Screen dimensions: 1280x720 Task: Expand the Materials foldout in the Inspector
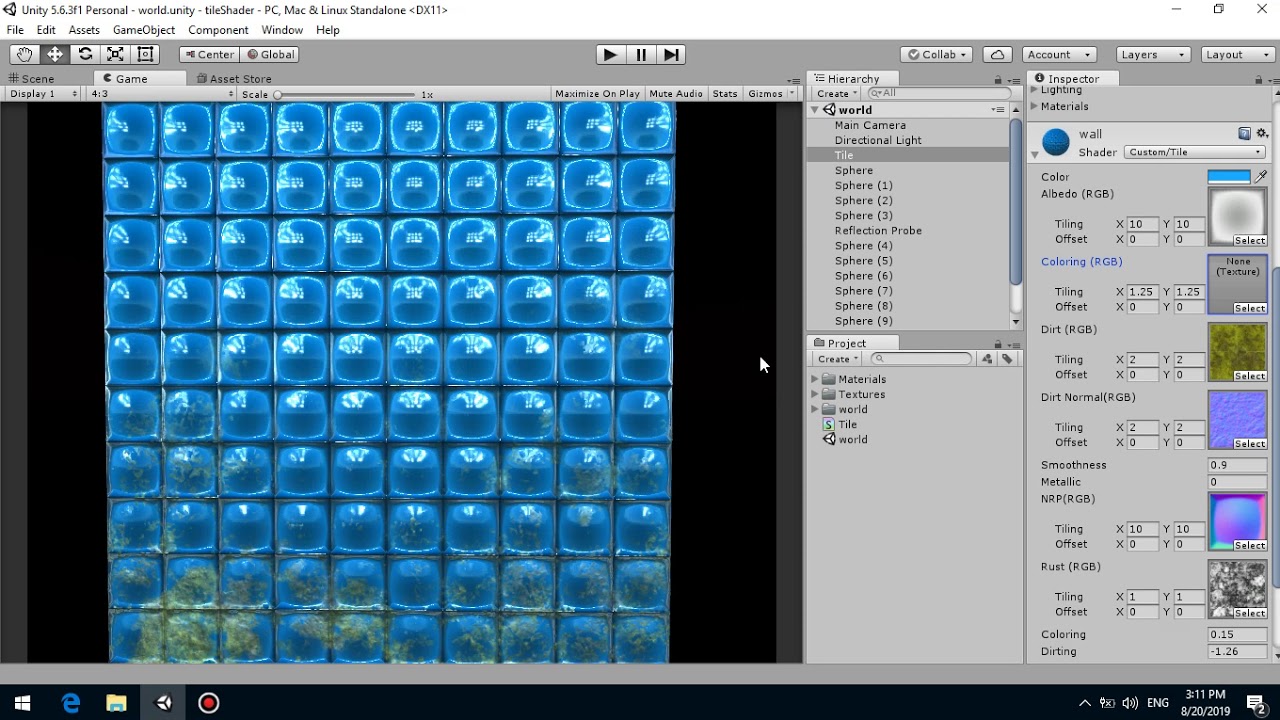click(x=1033, y=106)
